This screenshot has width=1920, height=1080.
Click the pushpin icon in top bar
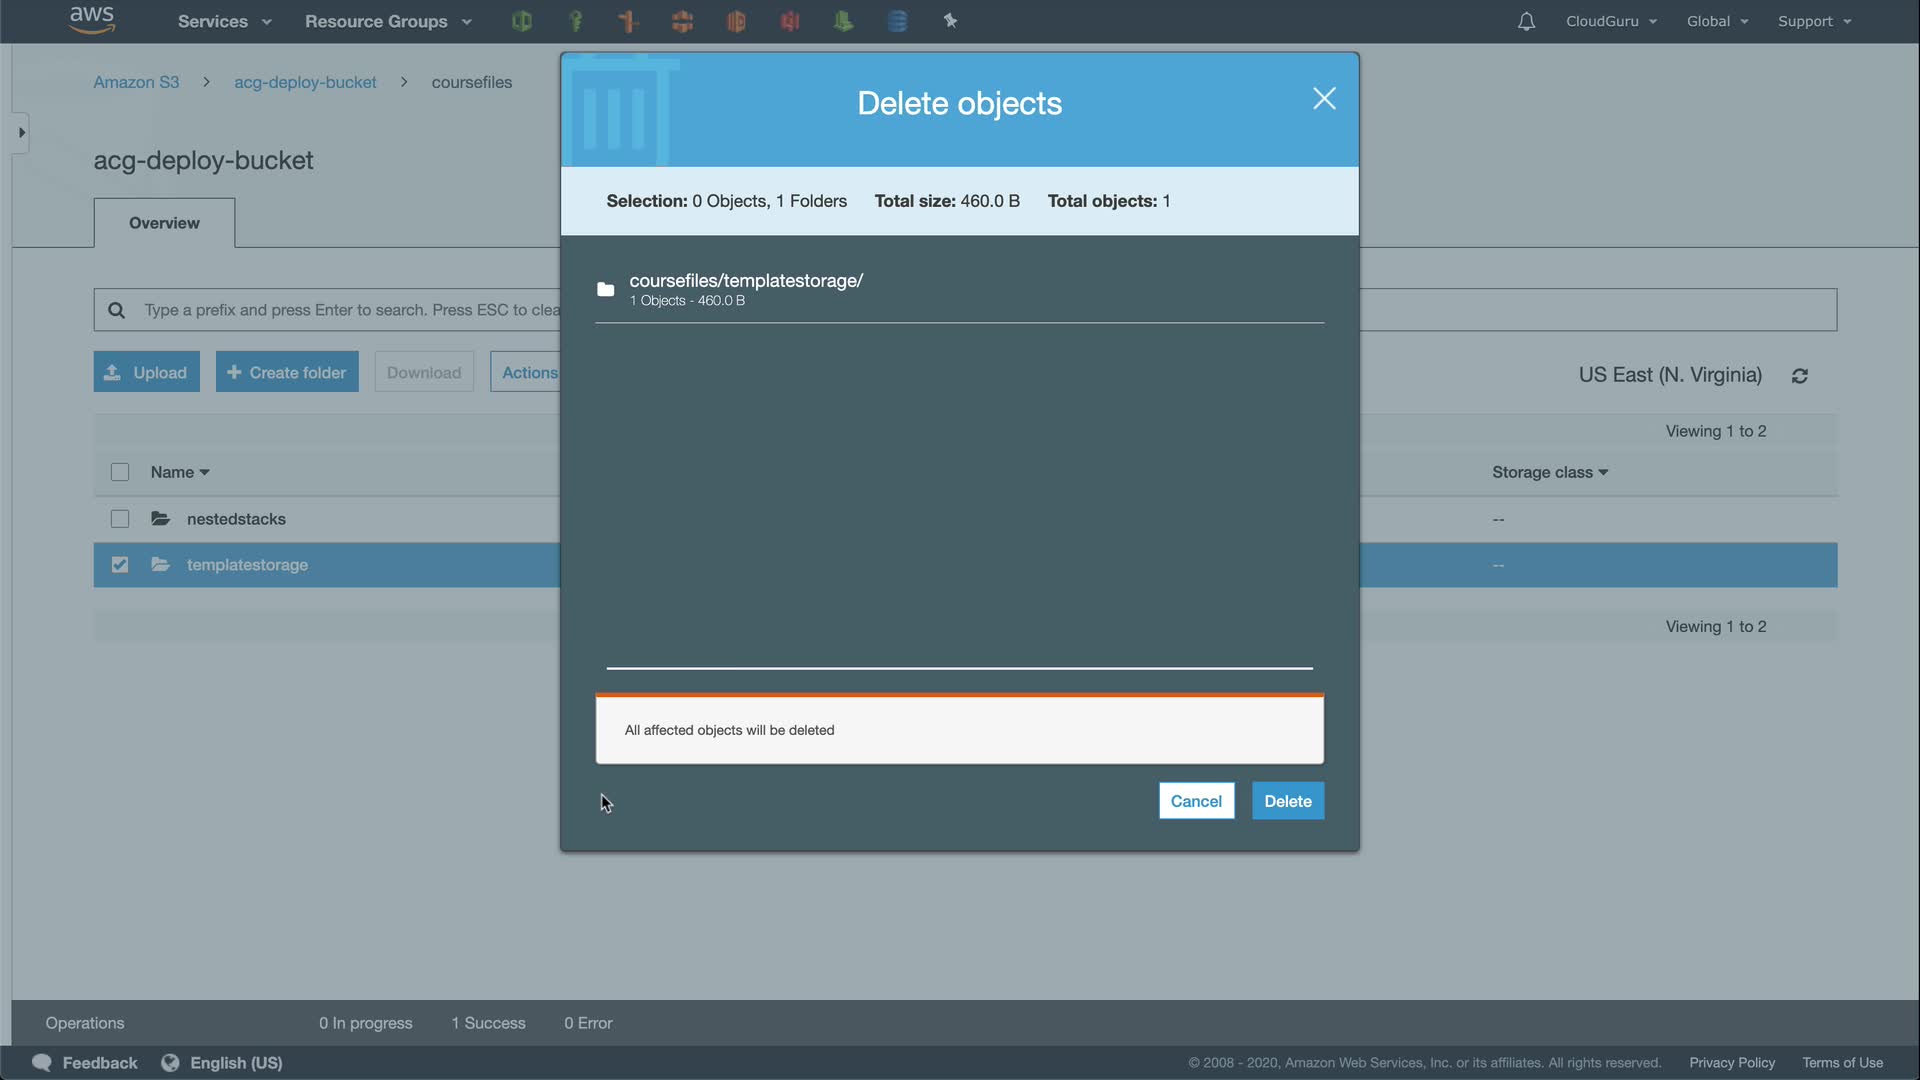(x=950, y=21)
